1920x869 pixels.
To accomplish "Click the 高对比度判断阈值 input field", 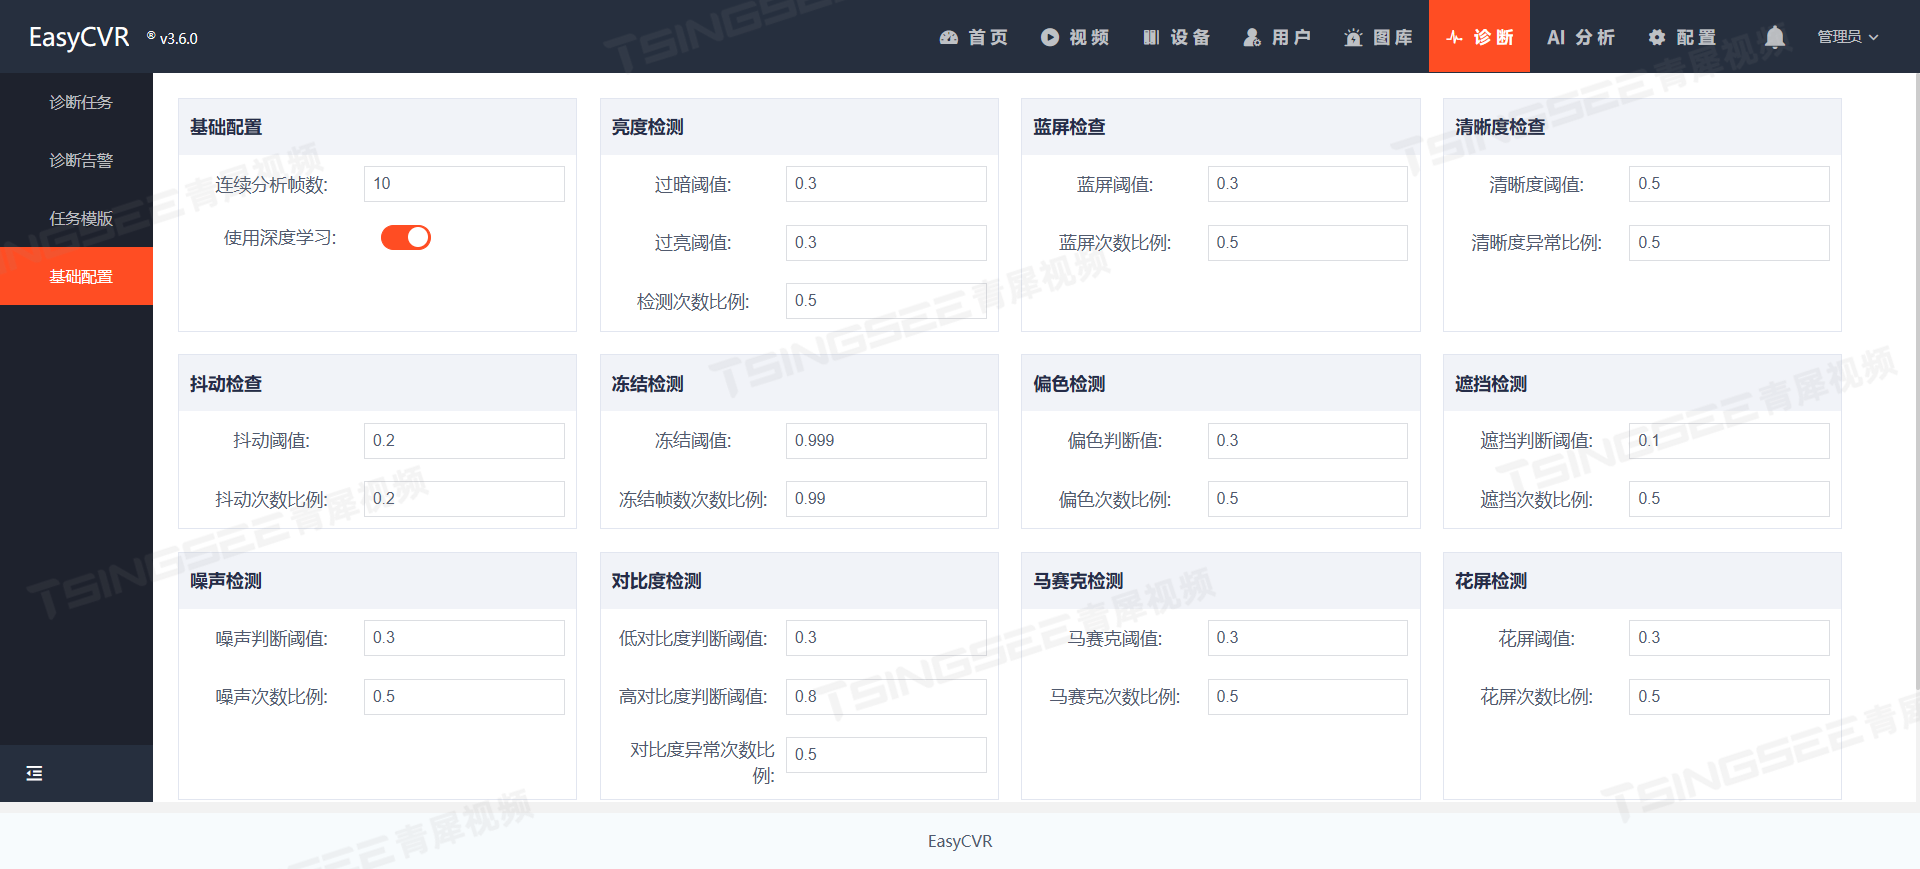I will coord(886,697).
